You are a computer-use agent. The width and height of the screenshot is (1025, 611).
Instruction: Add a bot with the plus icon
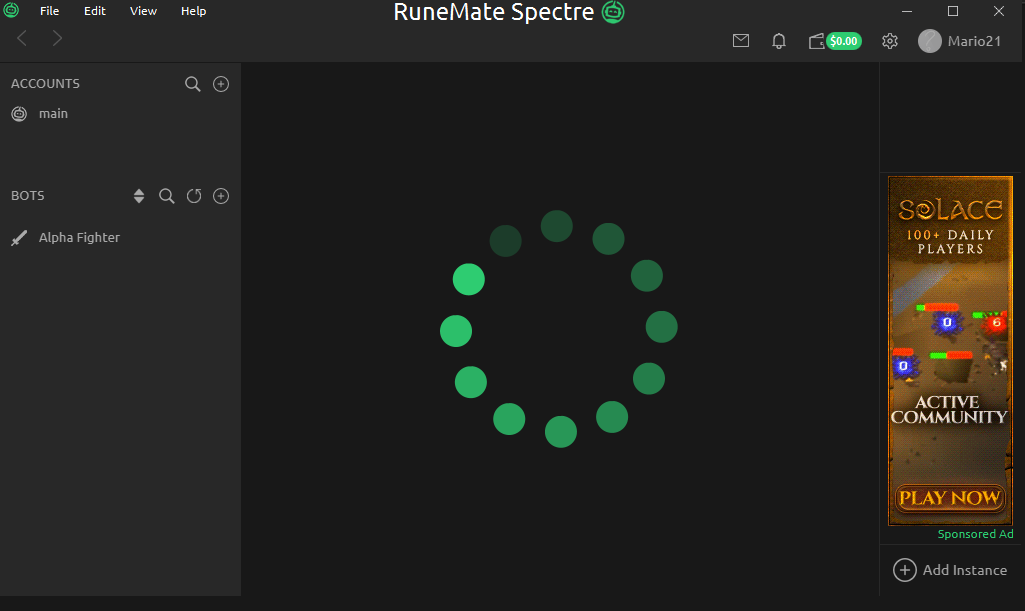click(x=221, y=196)
